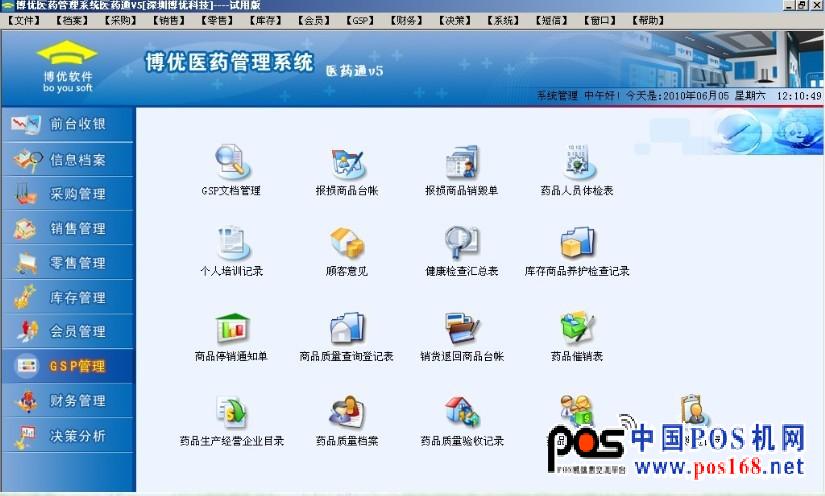This screenshot has height=496, width=825.
Task: Open 库存商品养护检查记录 icon
Action: tap(577, 244)
